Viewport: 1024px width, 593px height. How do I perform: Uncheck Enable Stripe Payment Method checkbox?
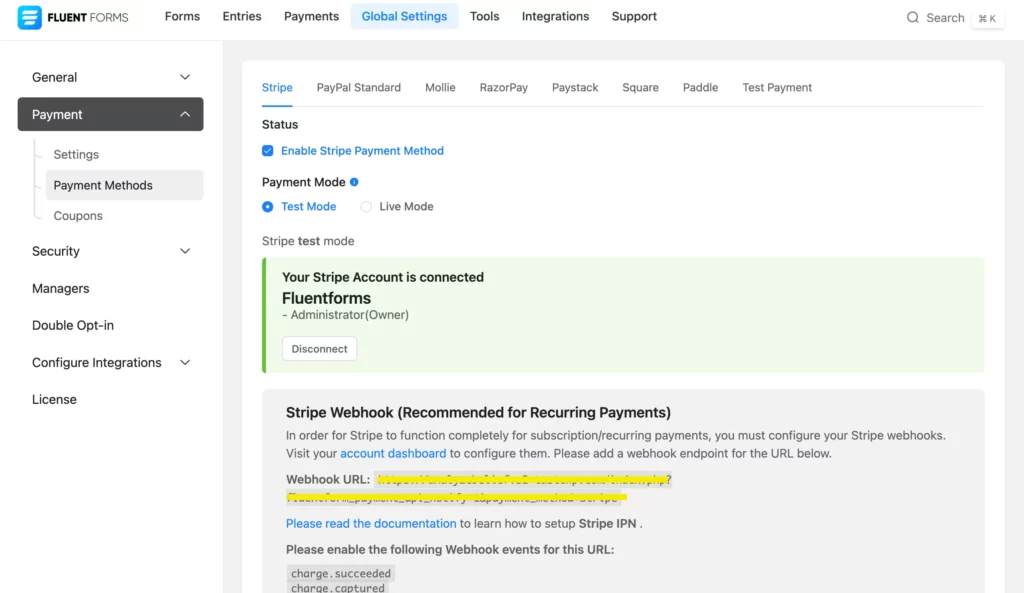pyautogui.click(x=268, y=151)
